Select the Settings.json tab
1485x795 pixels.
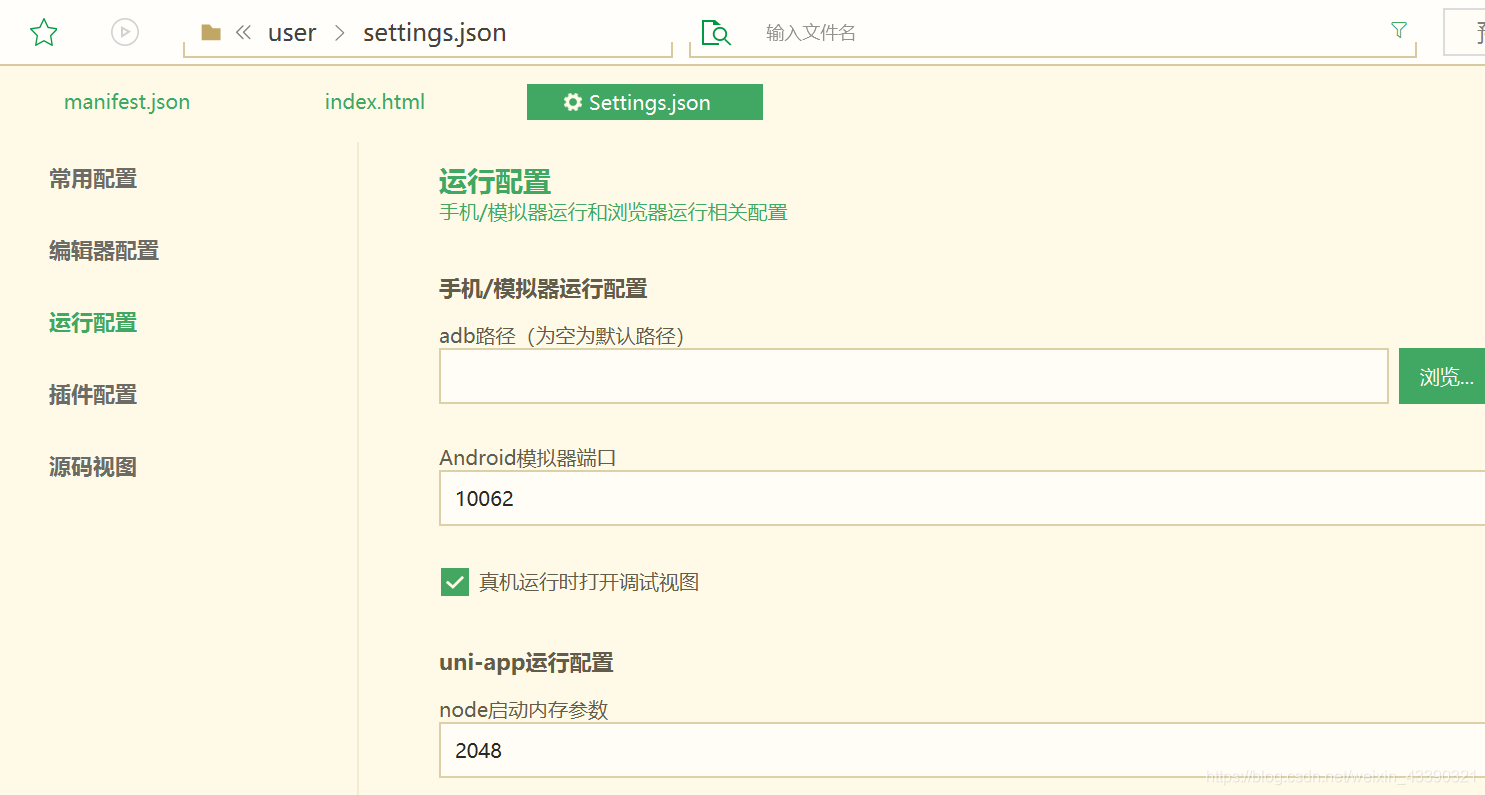click(x=645, y=102)
